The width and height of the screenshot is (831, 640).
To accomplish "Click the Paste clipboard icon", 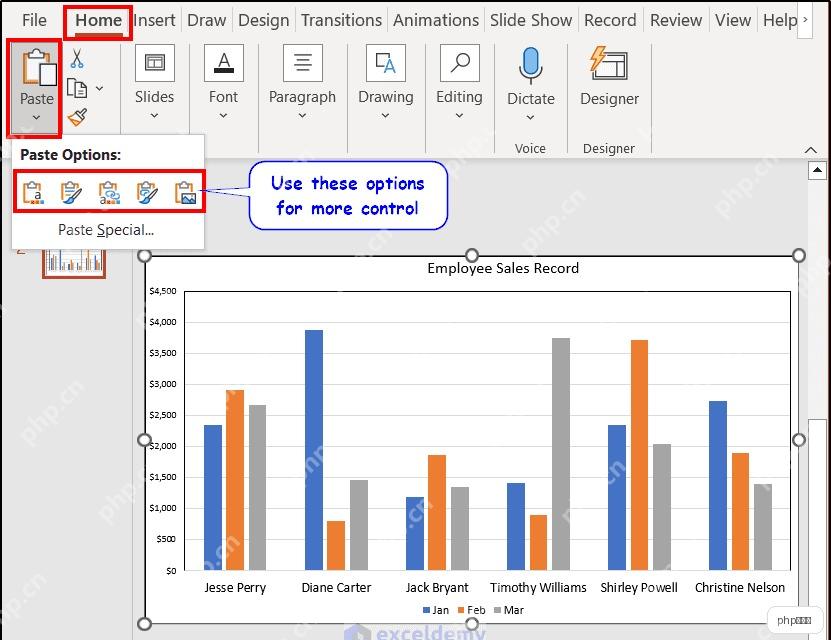I will click(x=38, y=67).
